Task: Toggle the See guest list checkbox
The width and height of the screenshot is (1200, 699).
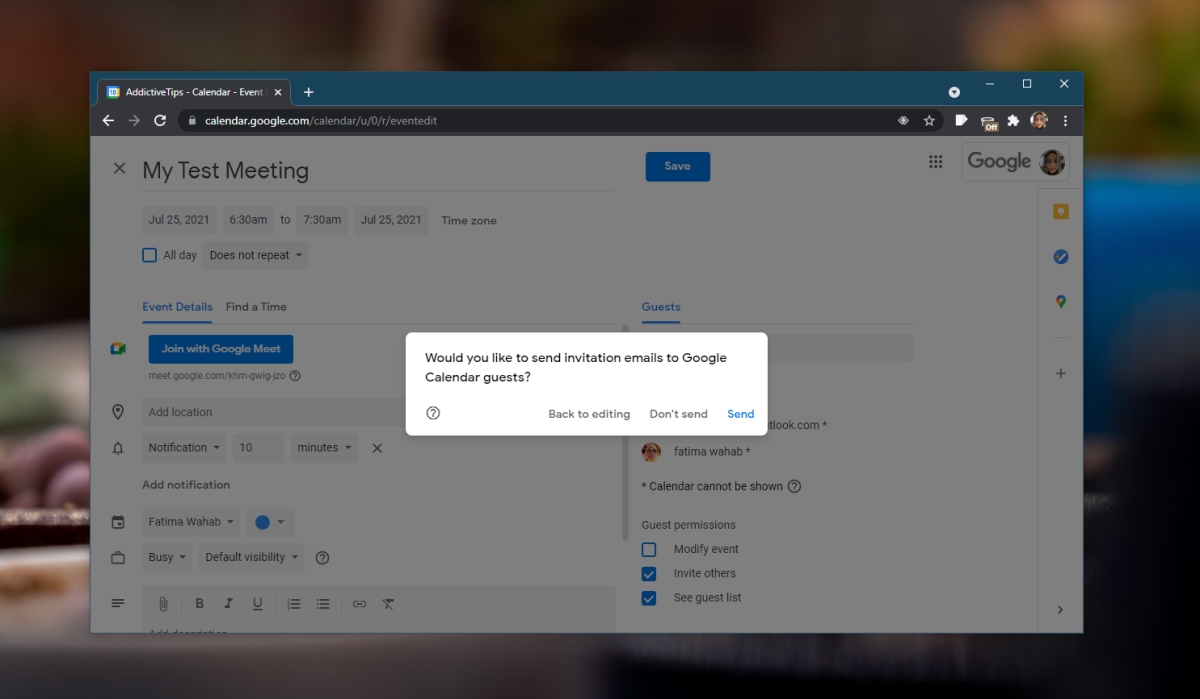Action: pos(649,598)
